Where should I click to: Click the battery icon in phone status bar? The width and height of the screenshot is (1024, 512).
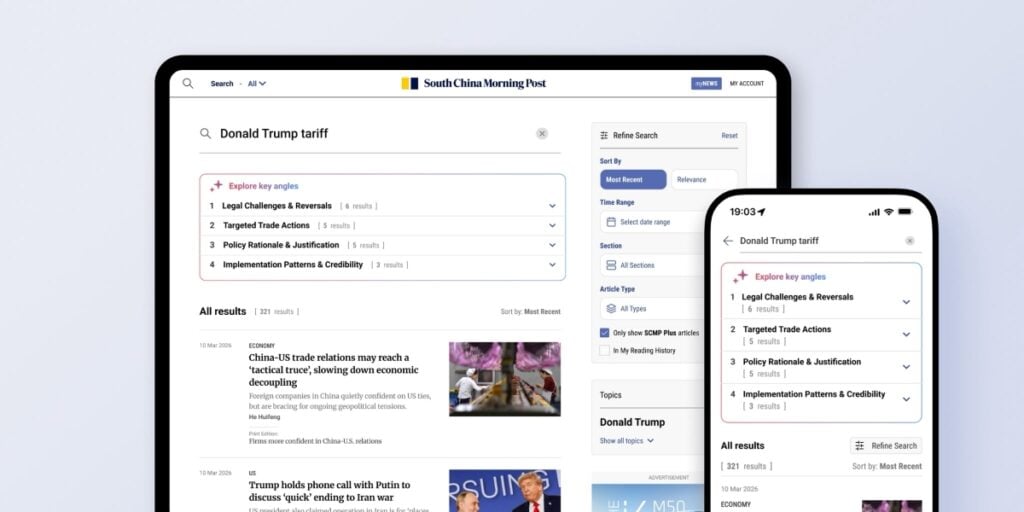pos(905,212)
